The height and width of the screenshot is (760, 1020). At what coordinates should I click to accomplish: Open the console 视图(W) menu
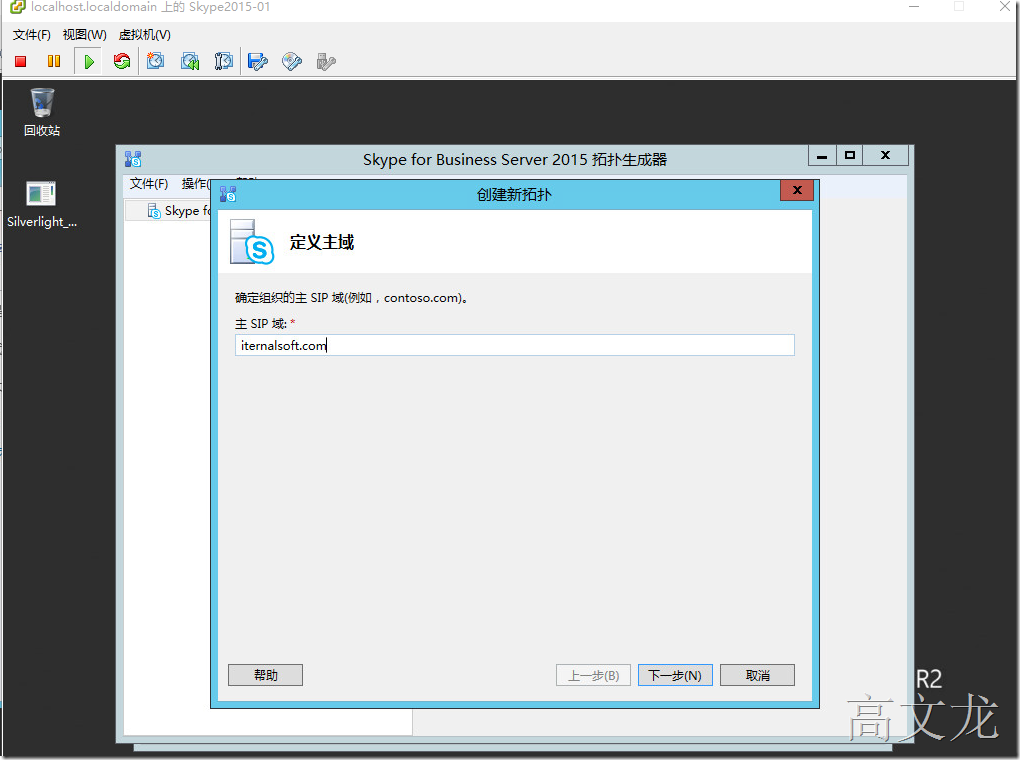tap(85, 34)
